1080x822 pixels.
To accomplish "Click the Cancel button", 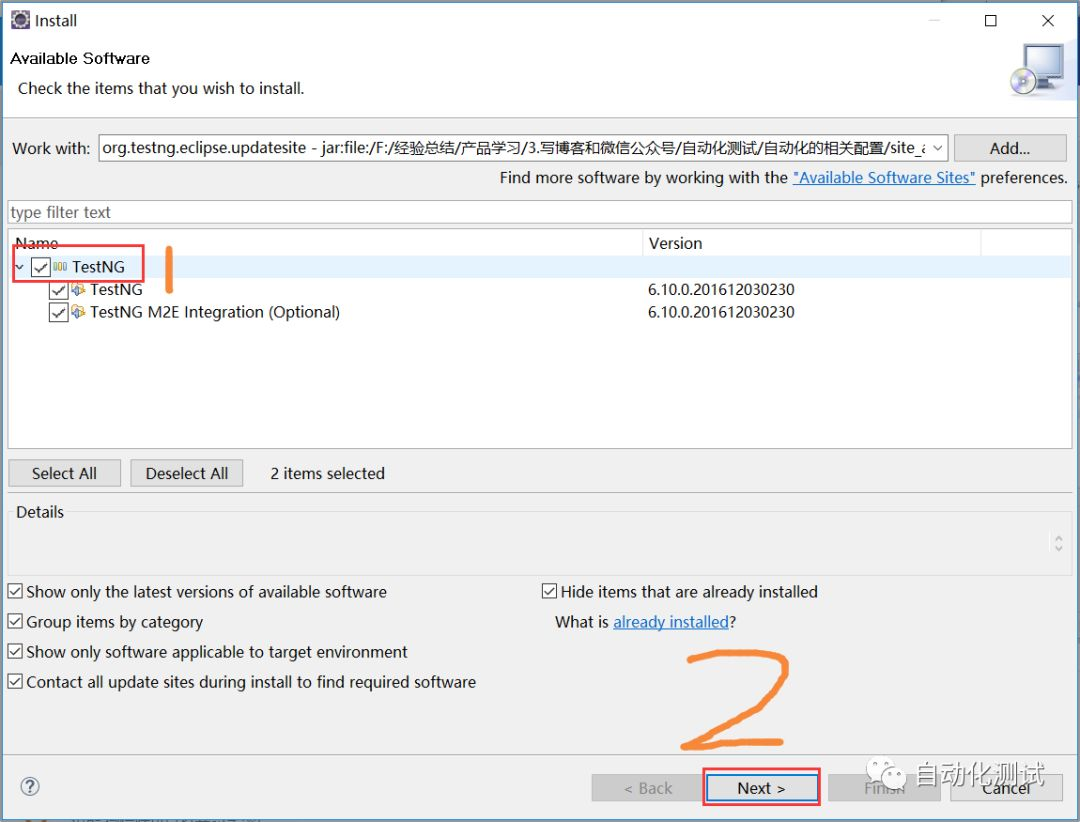I will pyautogui.click(x=1006, y=788).
